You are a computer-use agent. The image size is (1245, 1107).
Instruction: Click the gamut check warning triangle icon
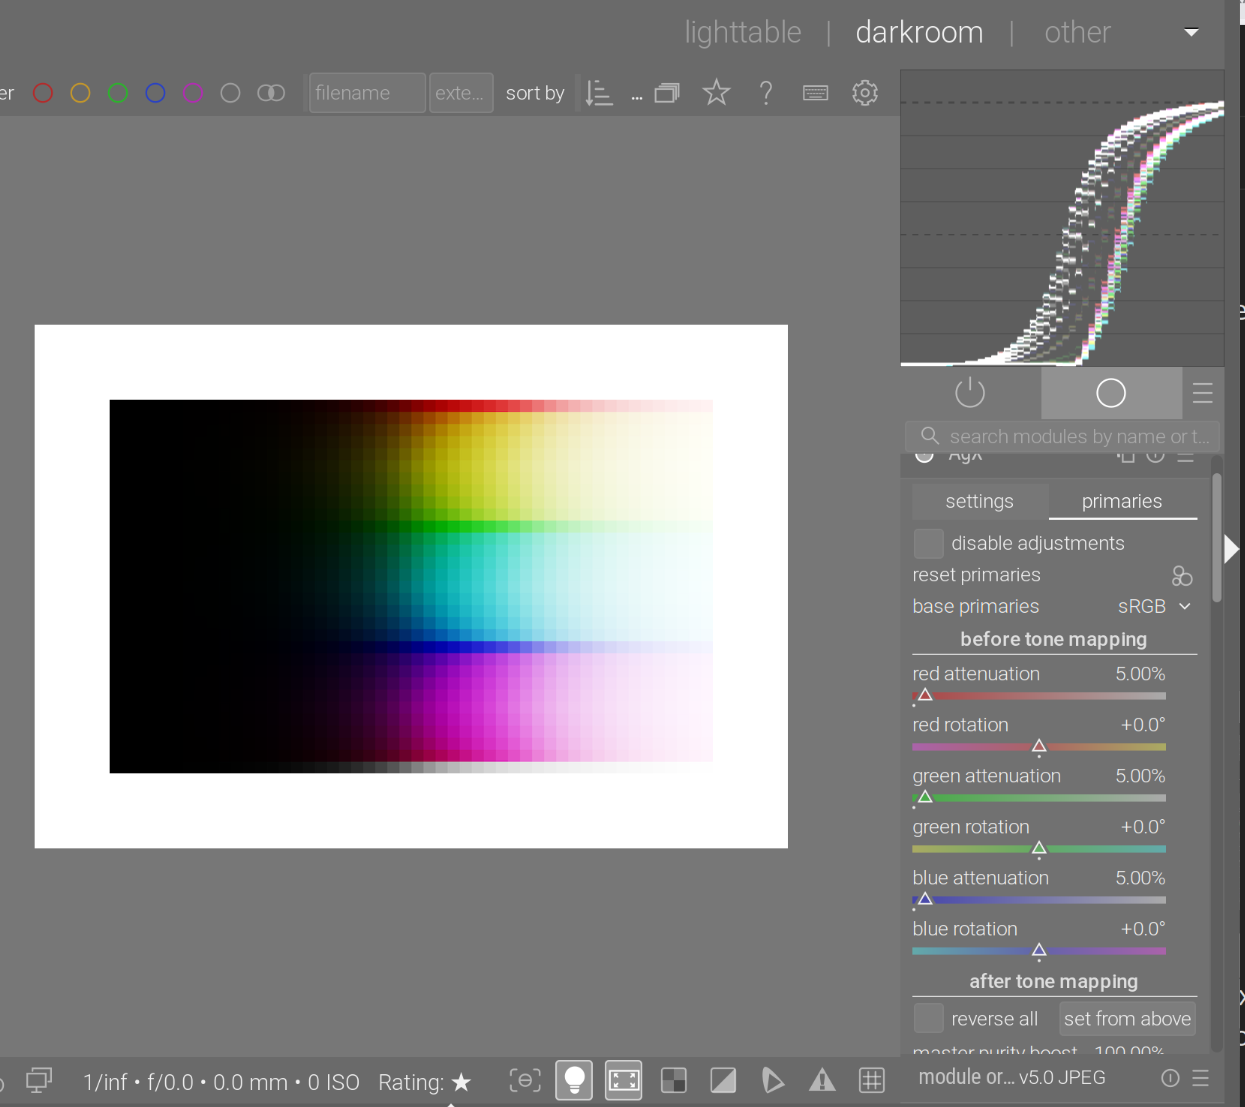tap(822, 1080)
